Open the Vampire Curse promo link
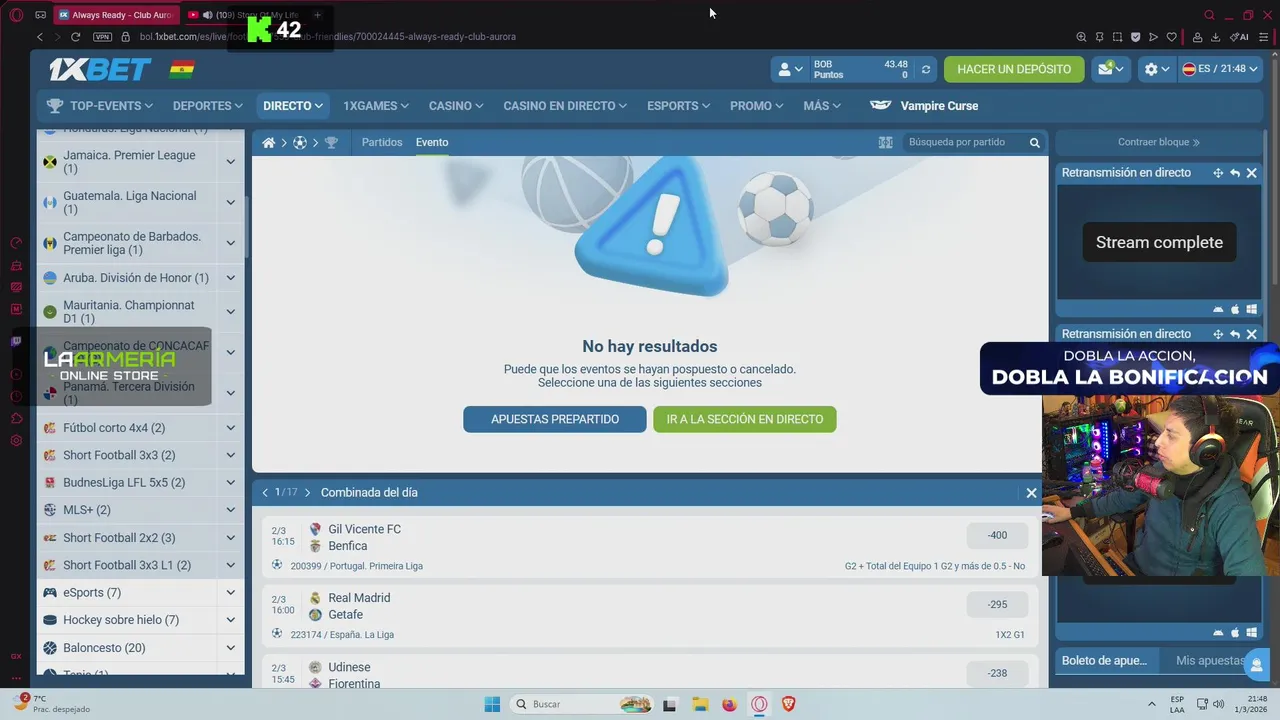Viewport: 1280px width, 720px height. (x=925, y=106)
